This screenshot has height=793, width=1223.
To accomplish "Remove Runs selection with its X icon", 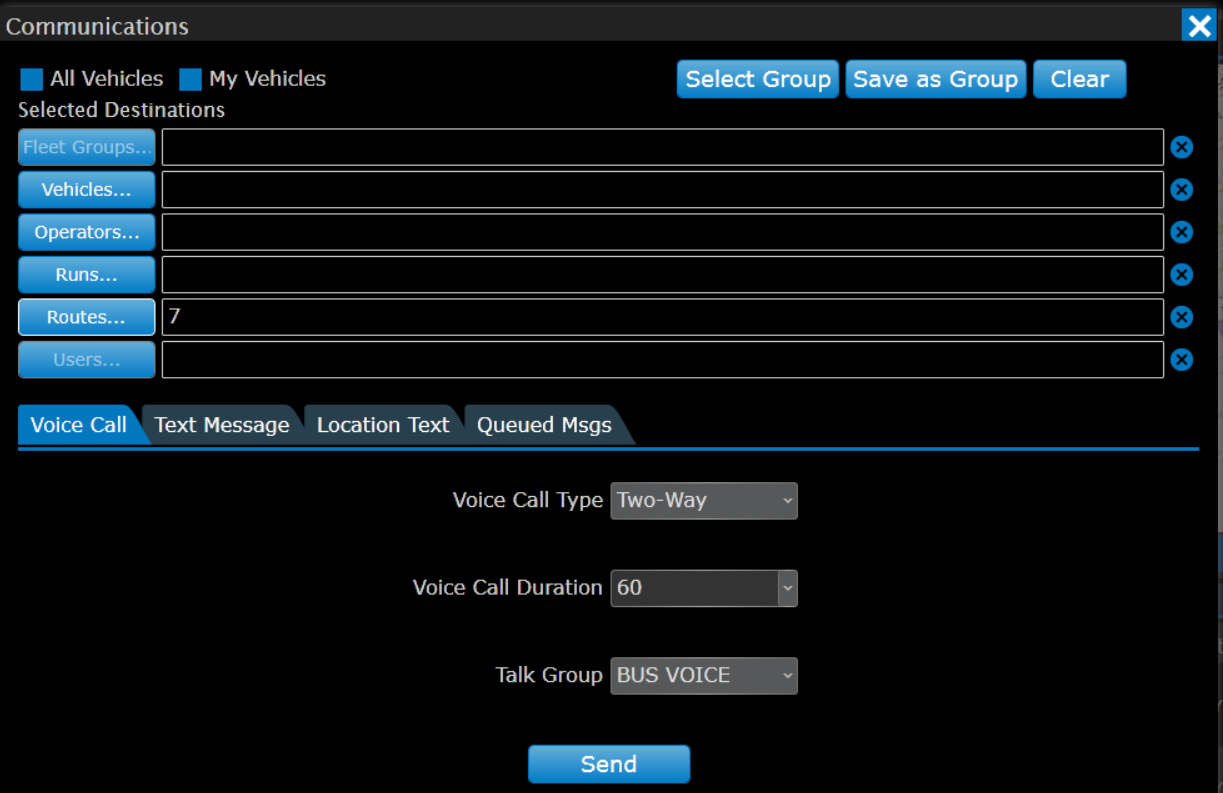I will coord(1181,275).
